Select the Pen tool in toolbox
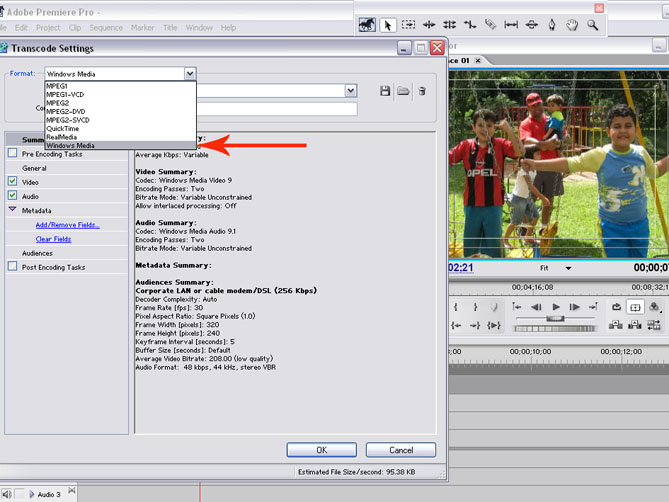This screenshot has width=669, height=502. point(551,25)
